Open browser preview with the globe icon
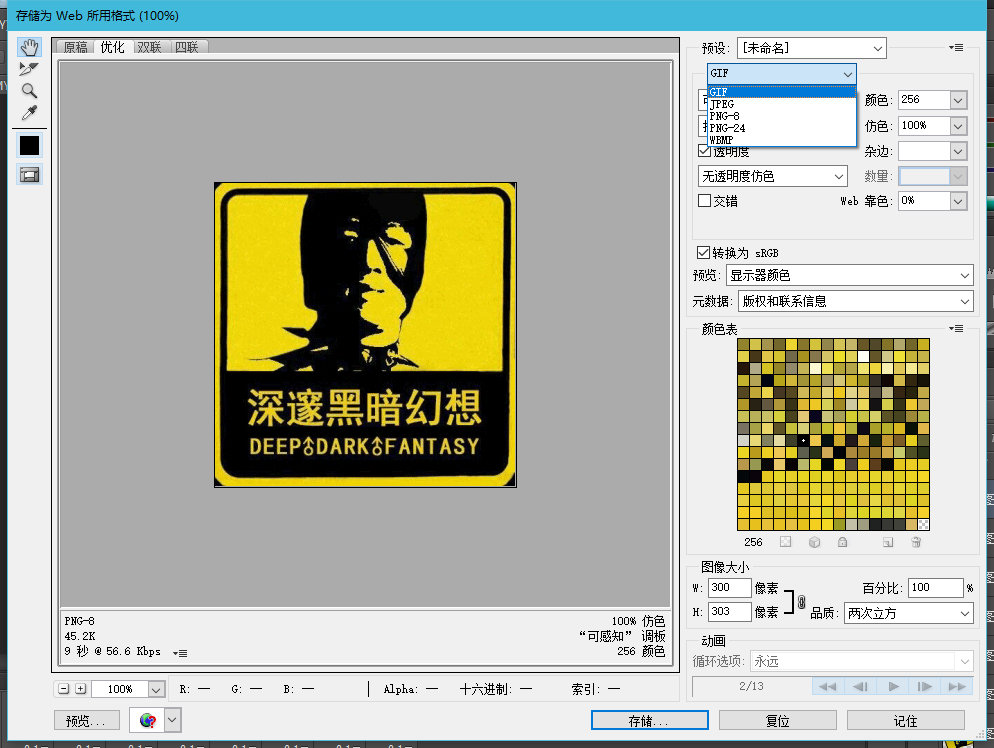Viewport: 994px width, 748px height. (148, 719)
